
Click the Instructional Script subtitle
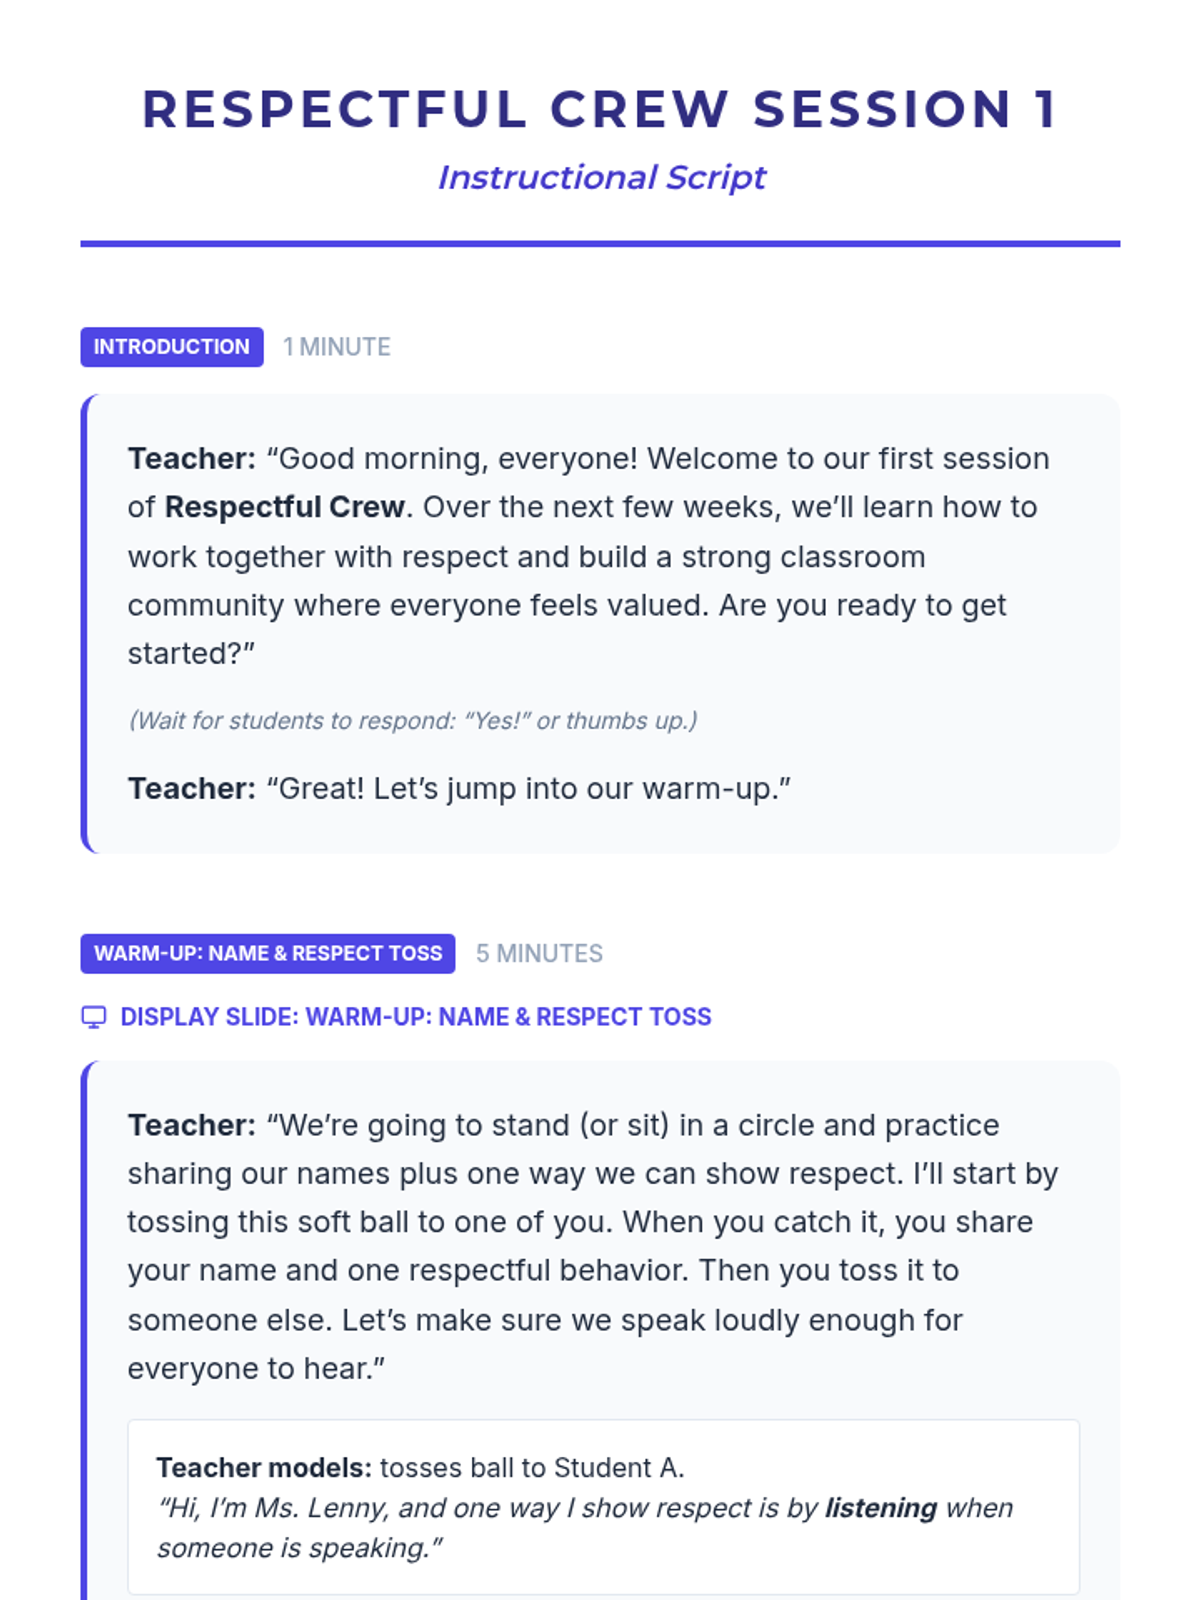pos(601,177)
